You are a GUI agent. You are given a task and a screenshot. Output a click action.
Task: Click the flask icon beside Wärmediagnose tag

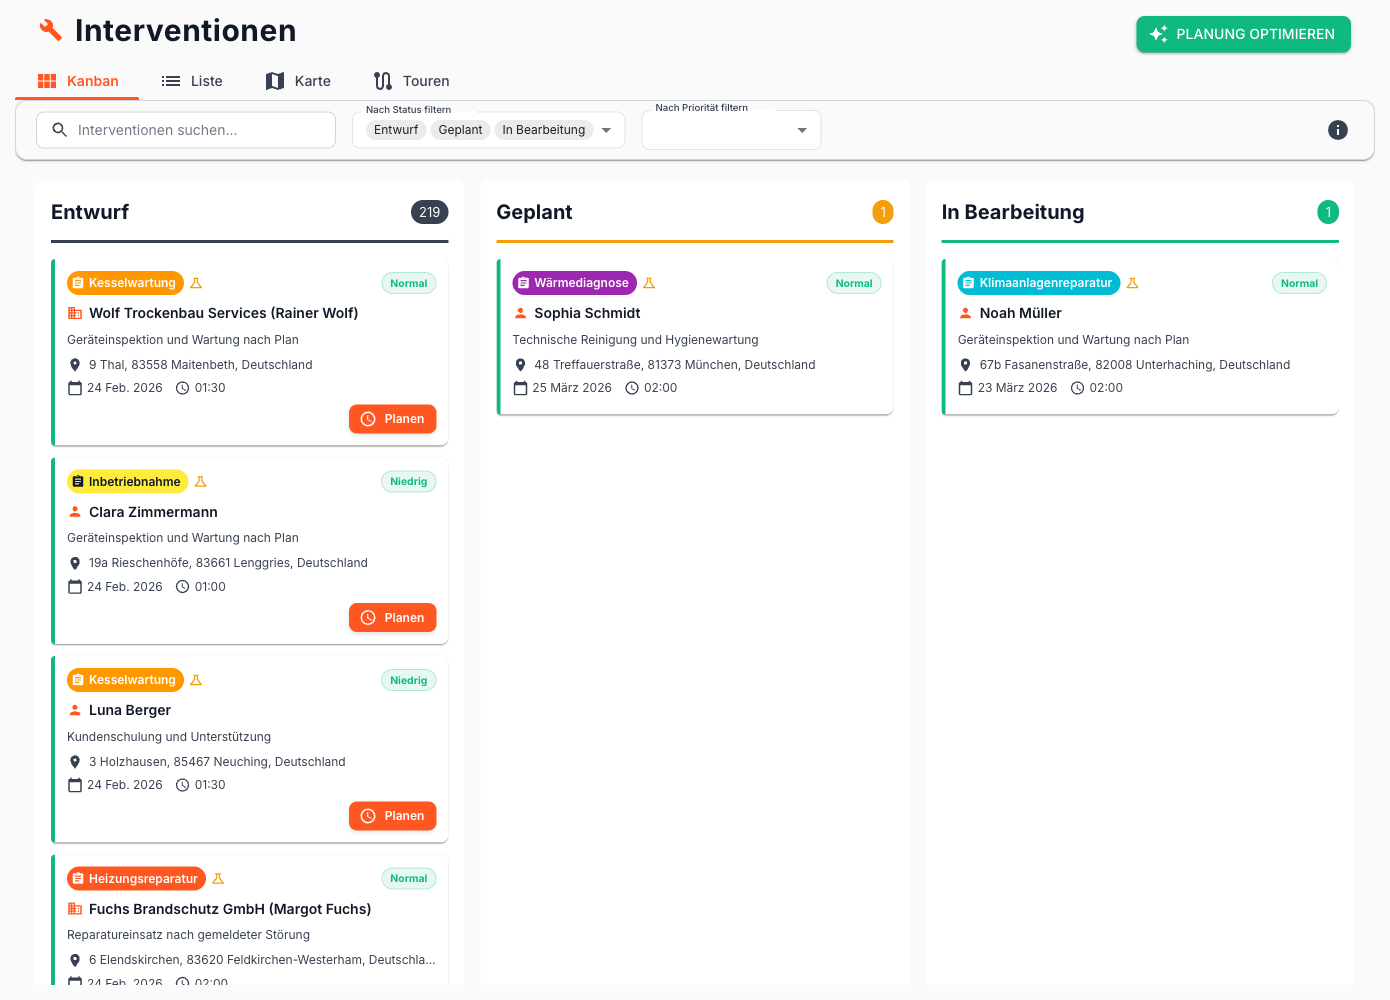click(649, 283)
